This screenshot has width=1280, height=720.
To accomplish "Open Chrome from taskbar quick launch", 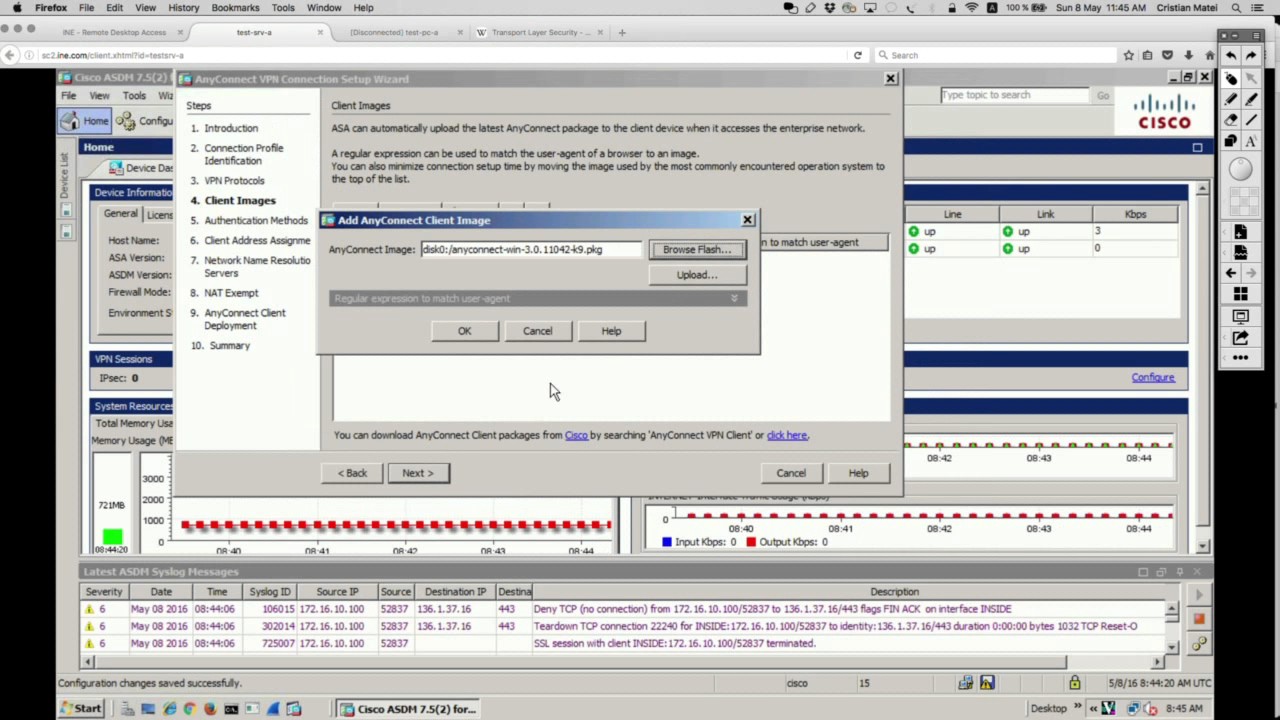I will (x=189, y=709).
